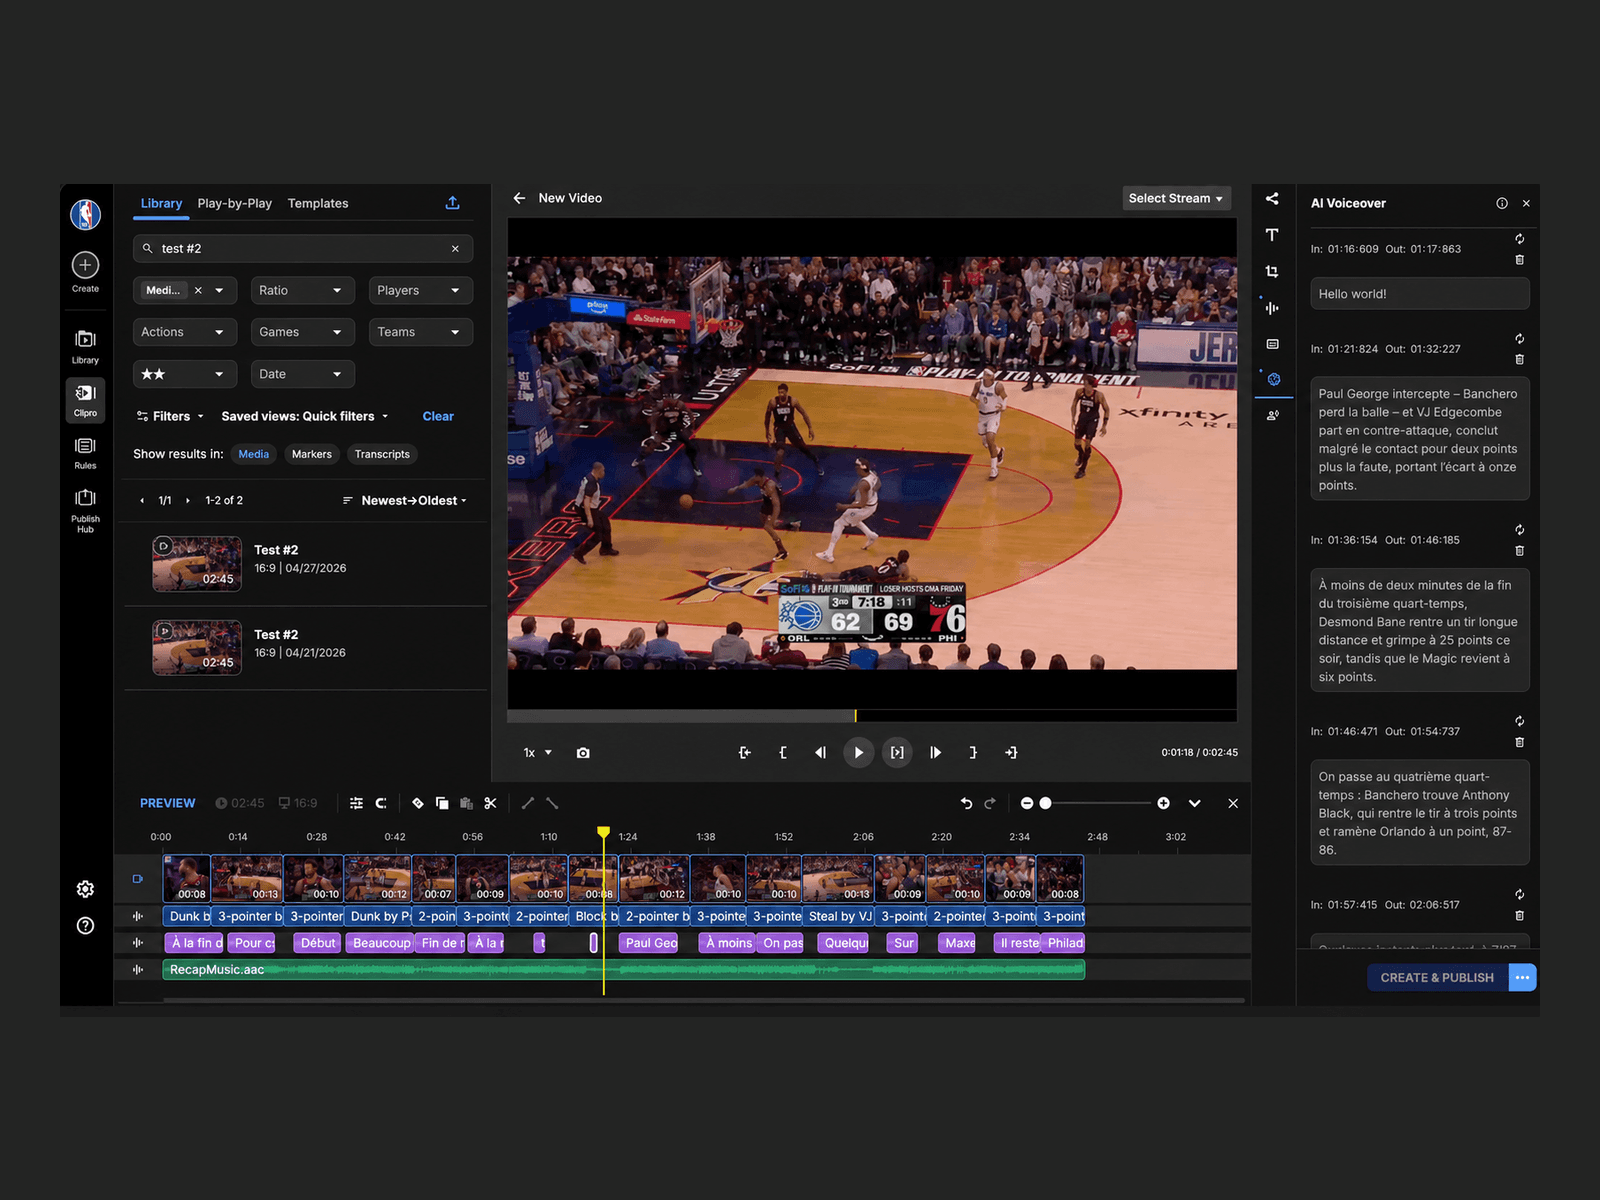Switch to the Templates tab
This screenshot has width=1600, height=1200.
318,203
